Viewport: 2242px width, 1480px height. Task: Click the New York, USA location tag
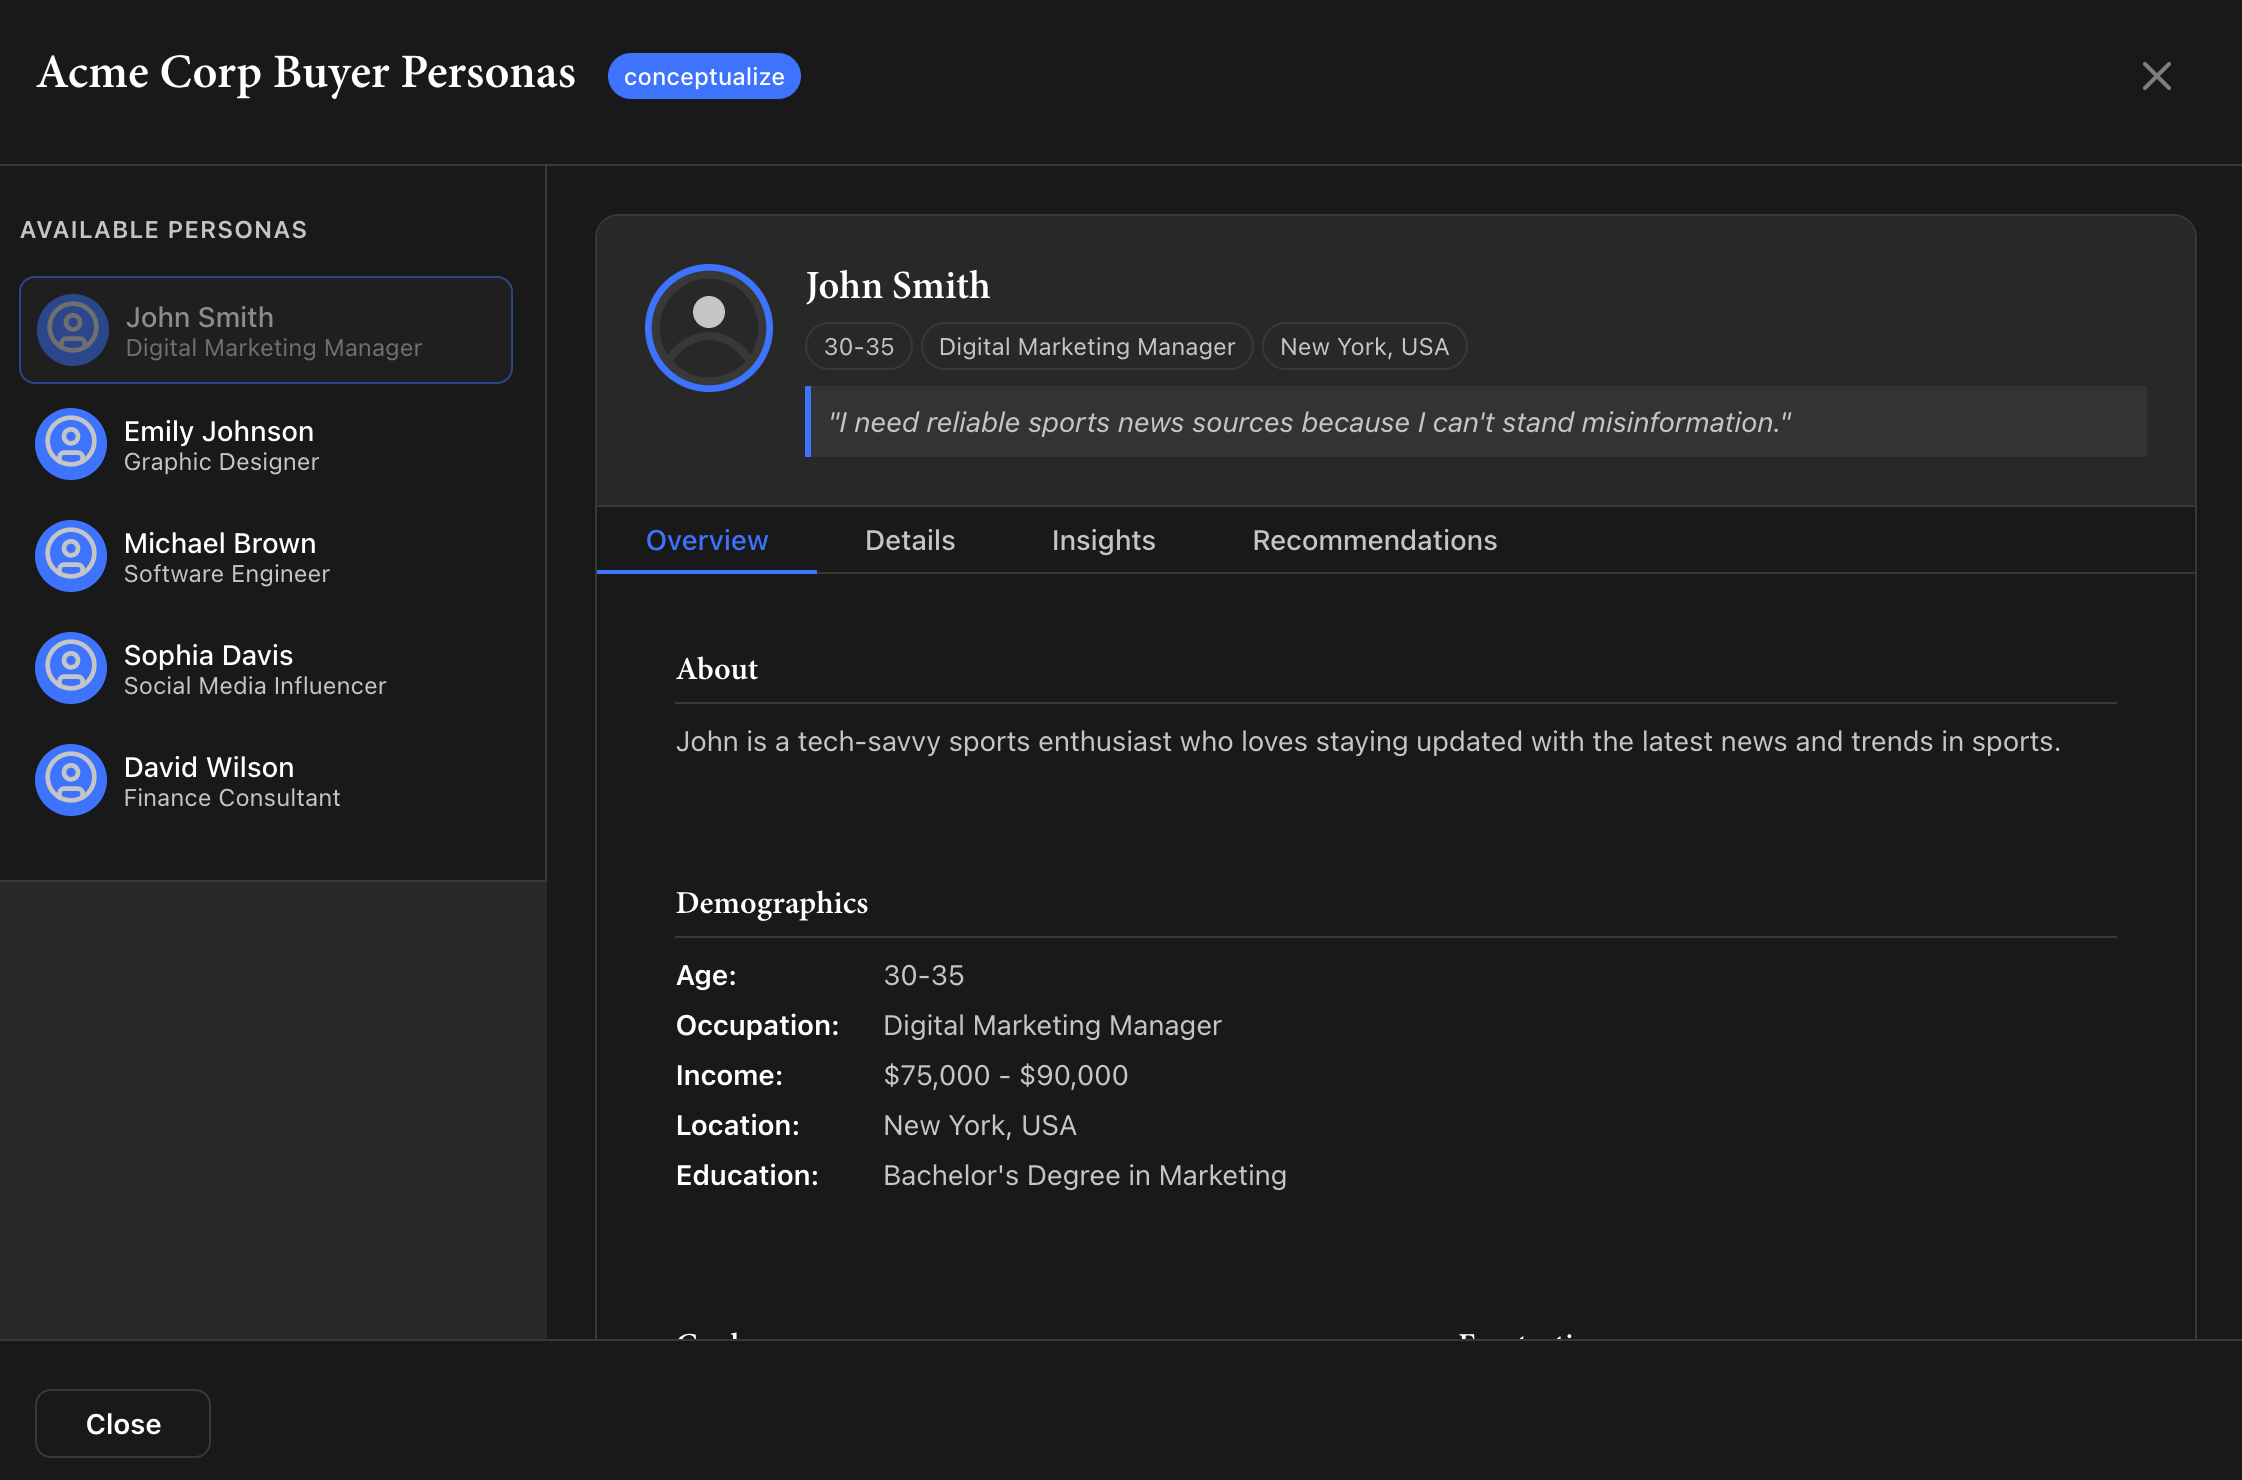pos(1364,346)
